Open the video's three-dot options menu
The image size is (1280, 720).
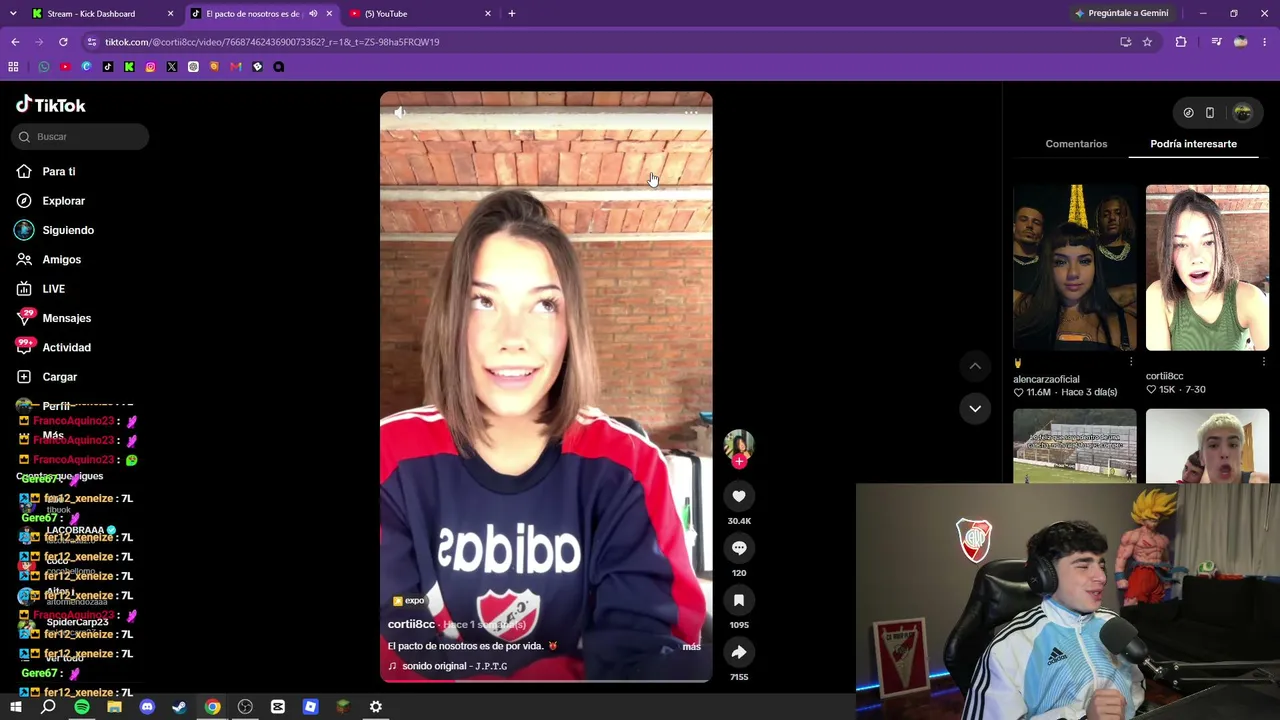(691, 113)
